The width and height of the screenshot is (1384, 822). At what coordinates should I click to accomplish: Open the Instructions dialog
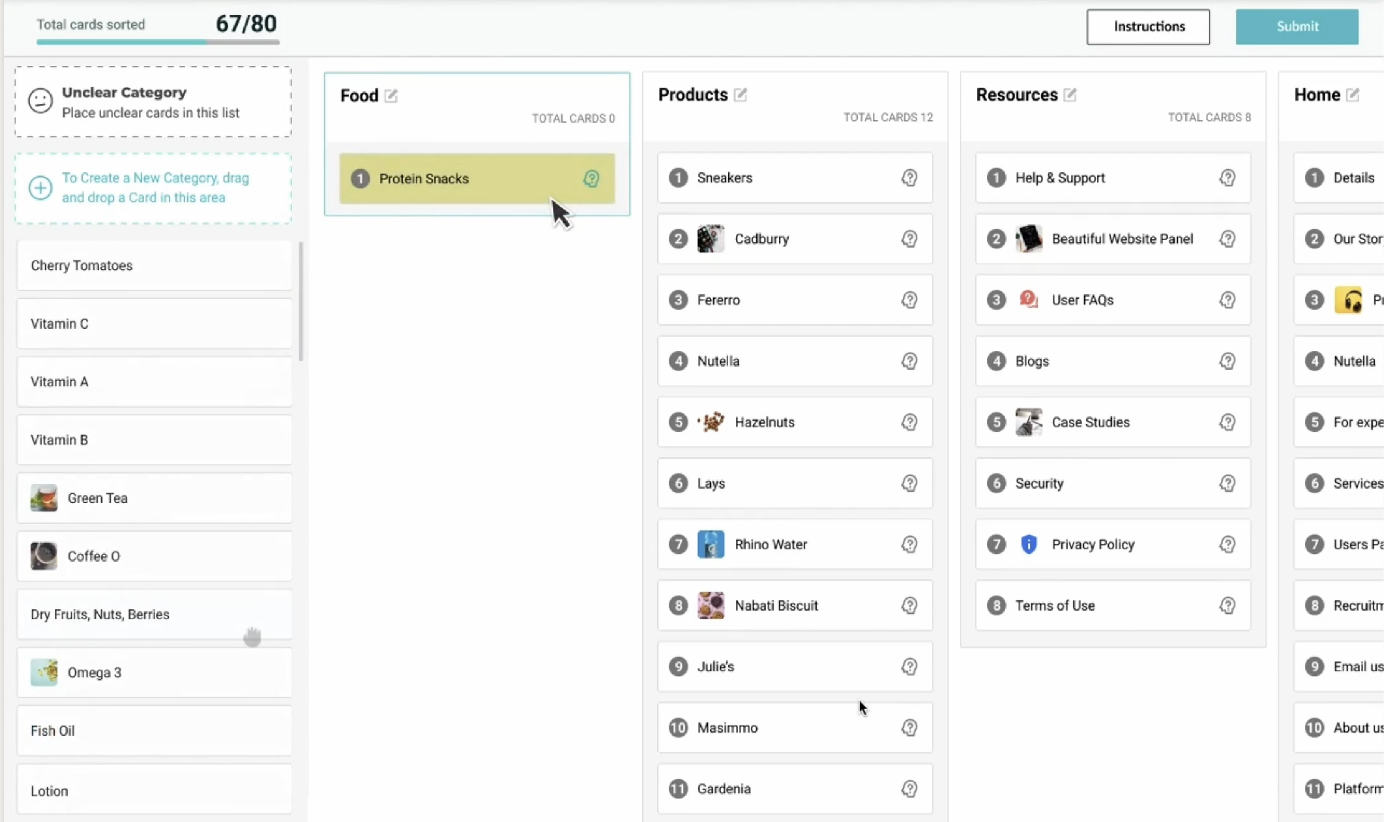1148,26
